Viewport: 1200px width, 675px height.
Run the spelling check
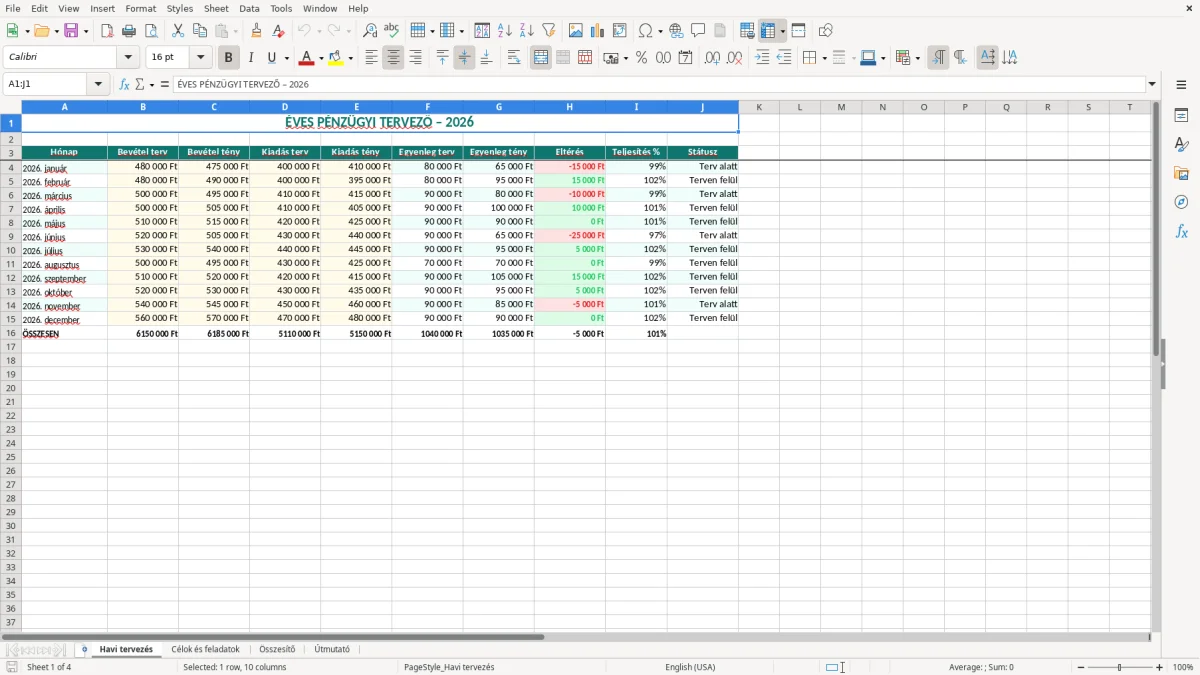point(392,31)
